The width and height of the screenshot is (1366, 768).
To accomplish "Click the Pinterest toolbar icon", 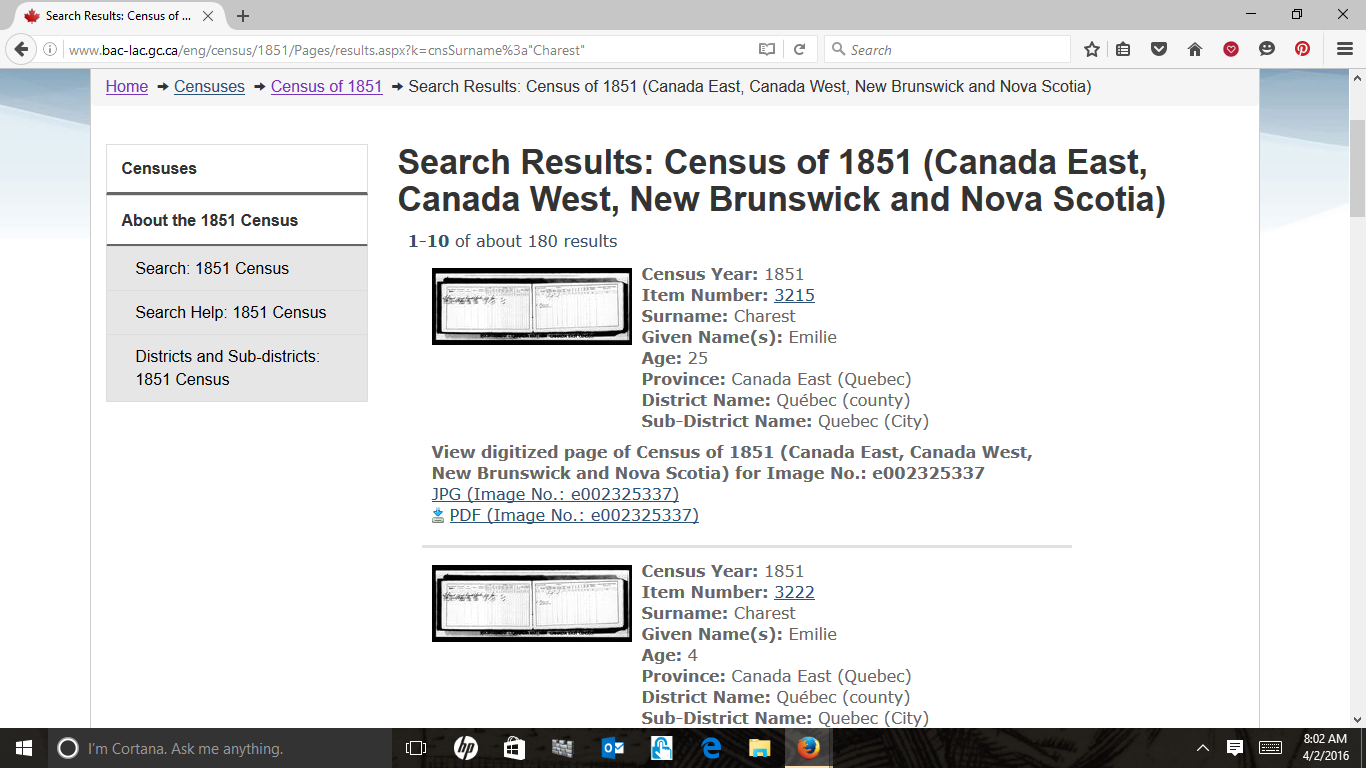I will tap(1302, 49).
